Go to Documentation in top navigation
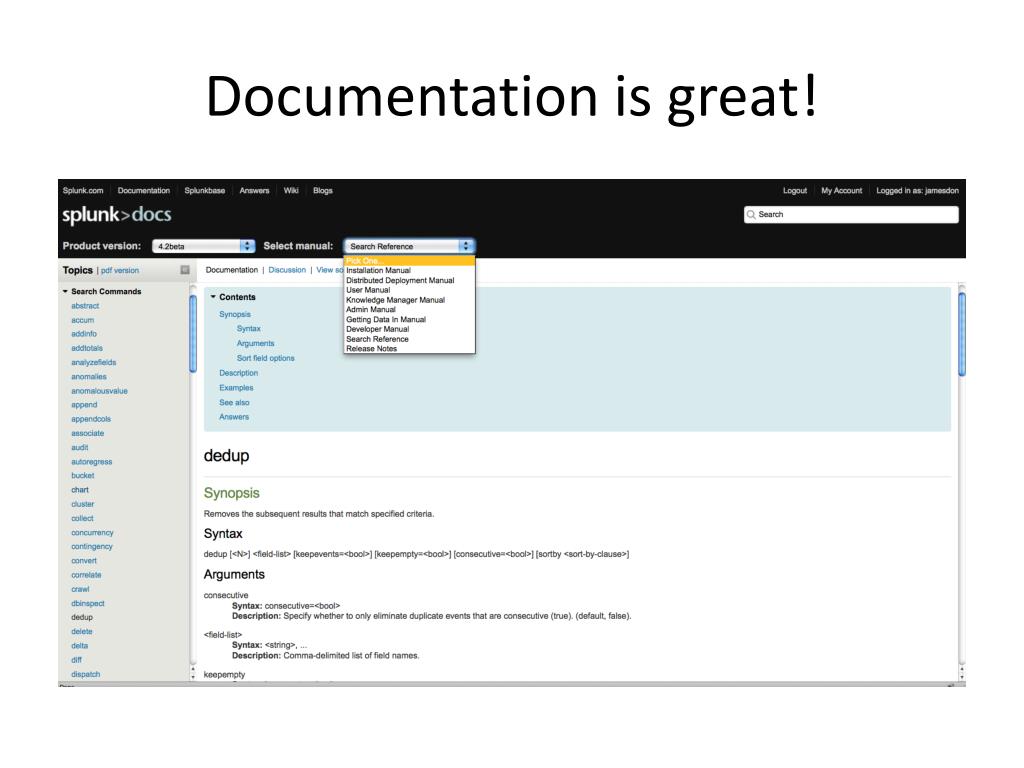 click(x=144, y=191)
